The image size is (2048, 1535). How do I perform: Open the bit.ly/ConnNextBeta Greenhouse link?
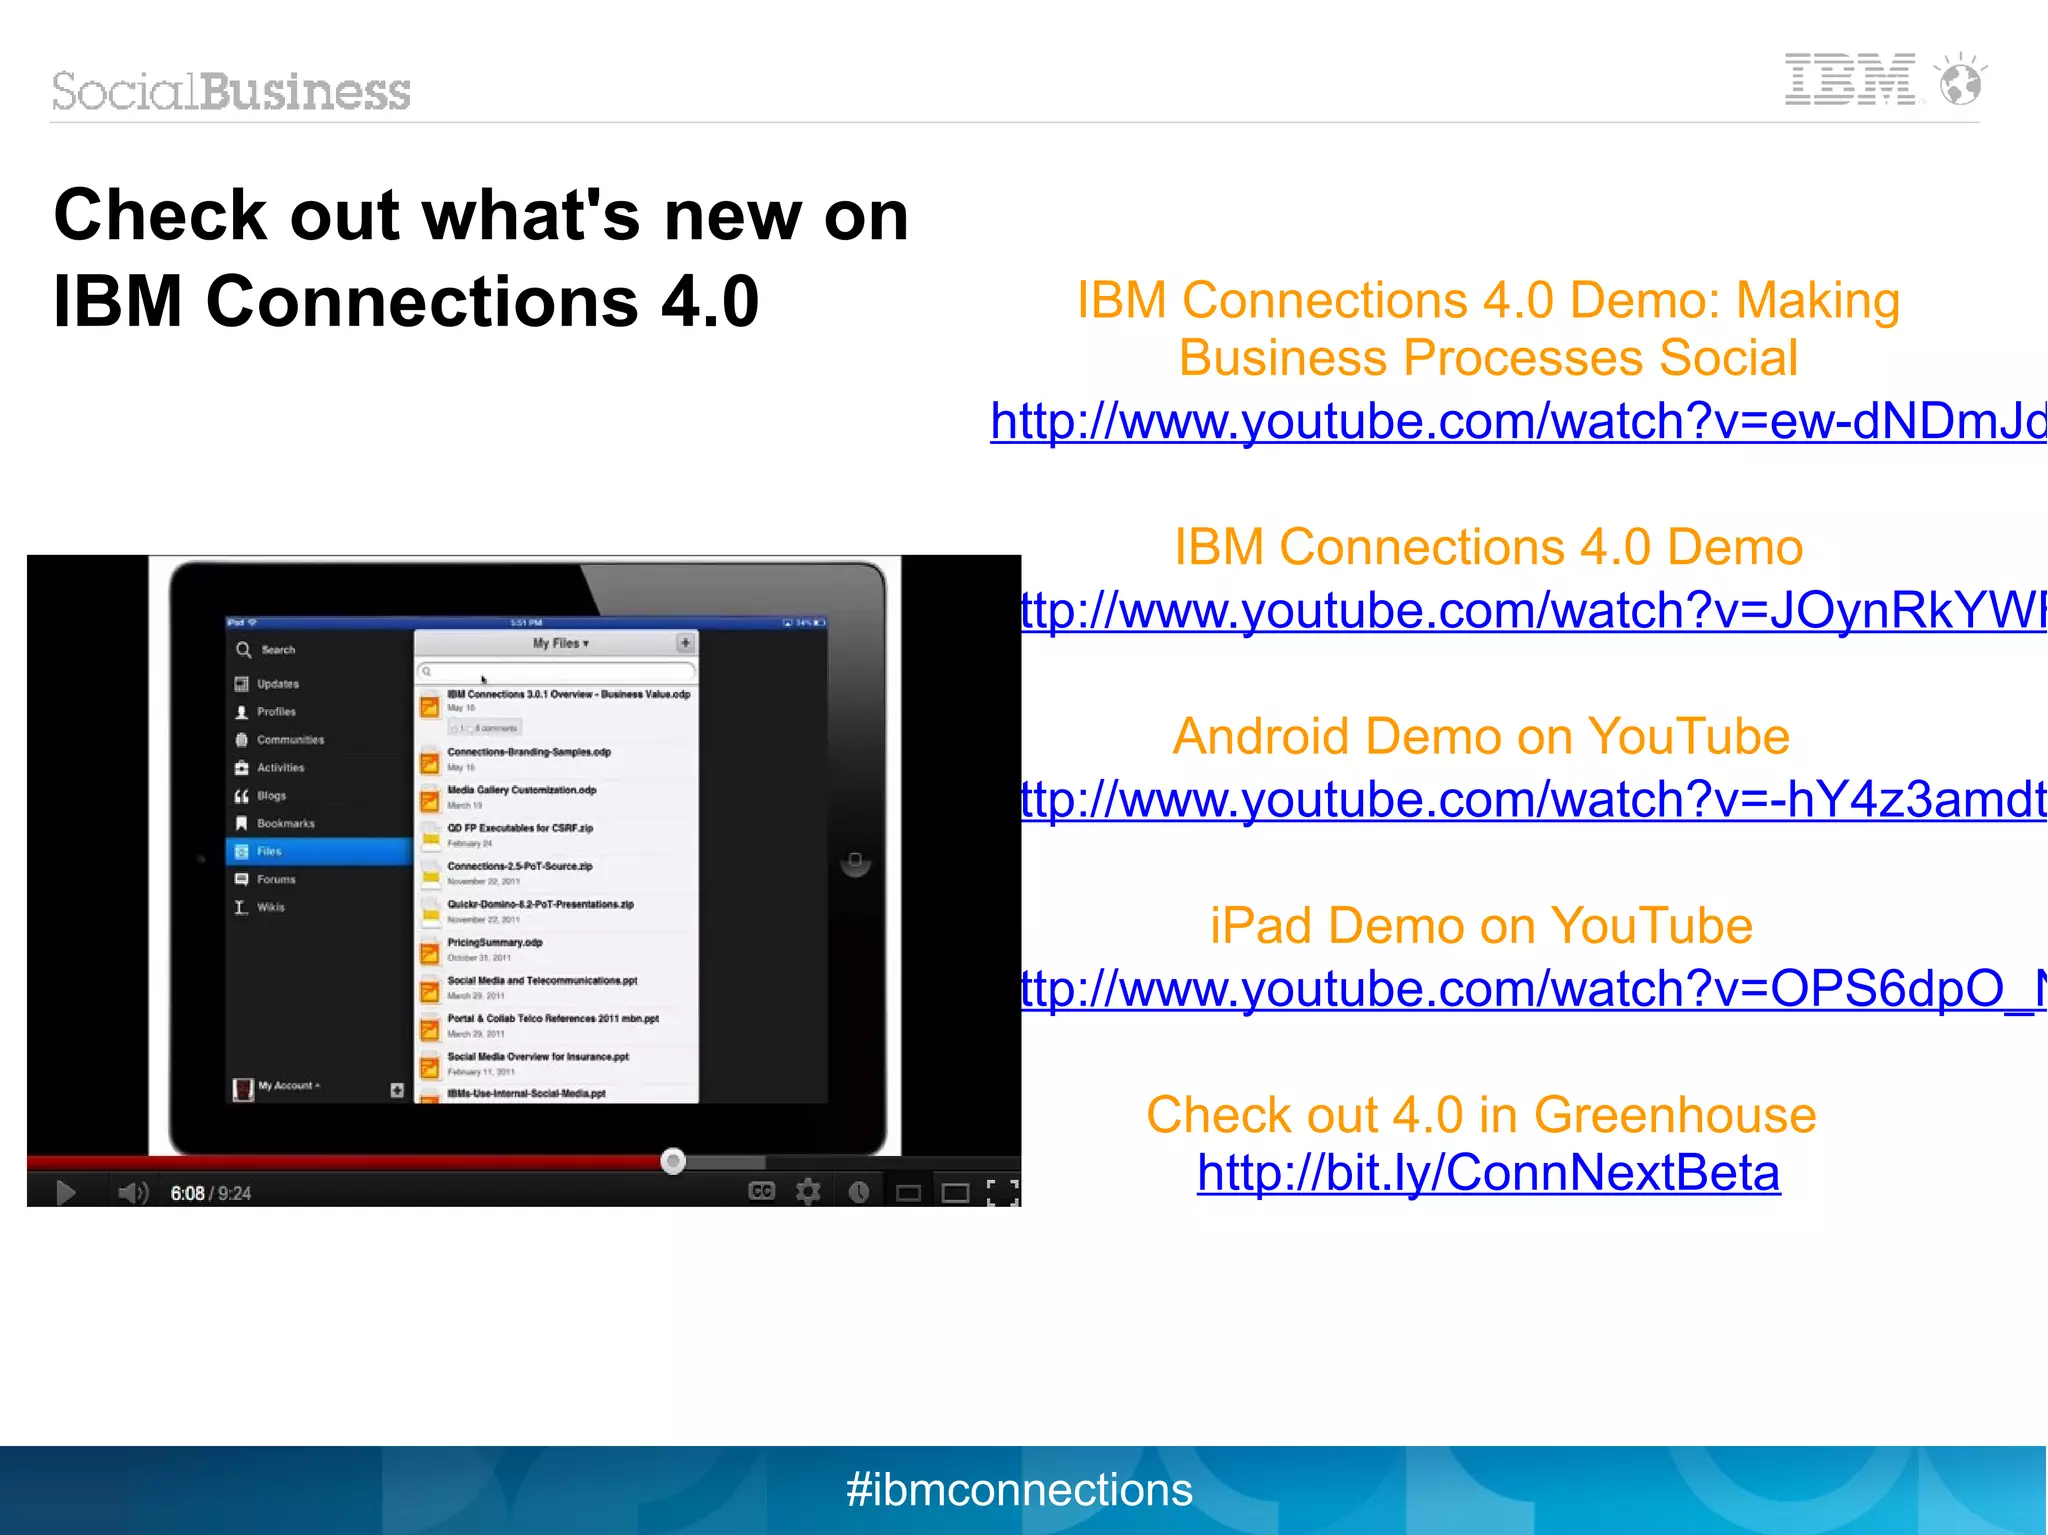pyautogui.click(x=1488, y=1172)
